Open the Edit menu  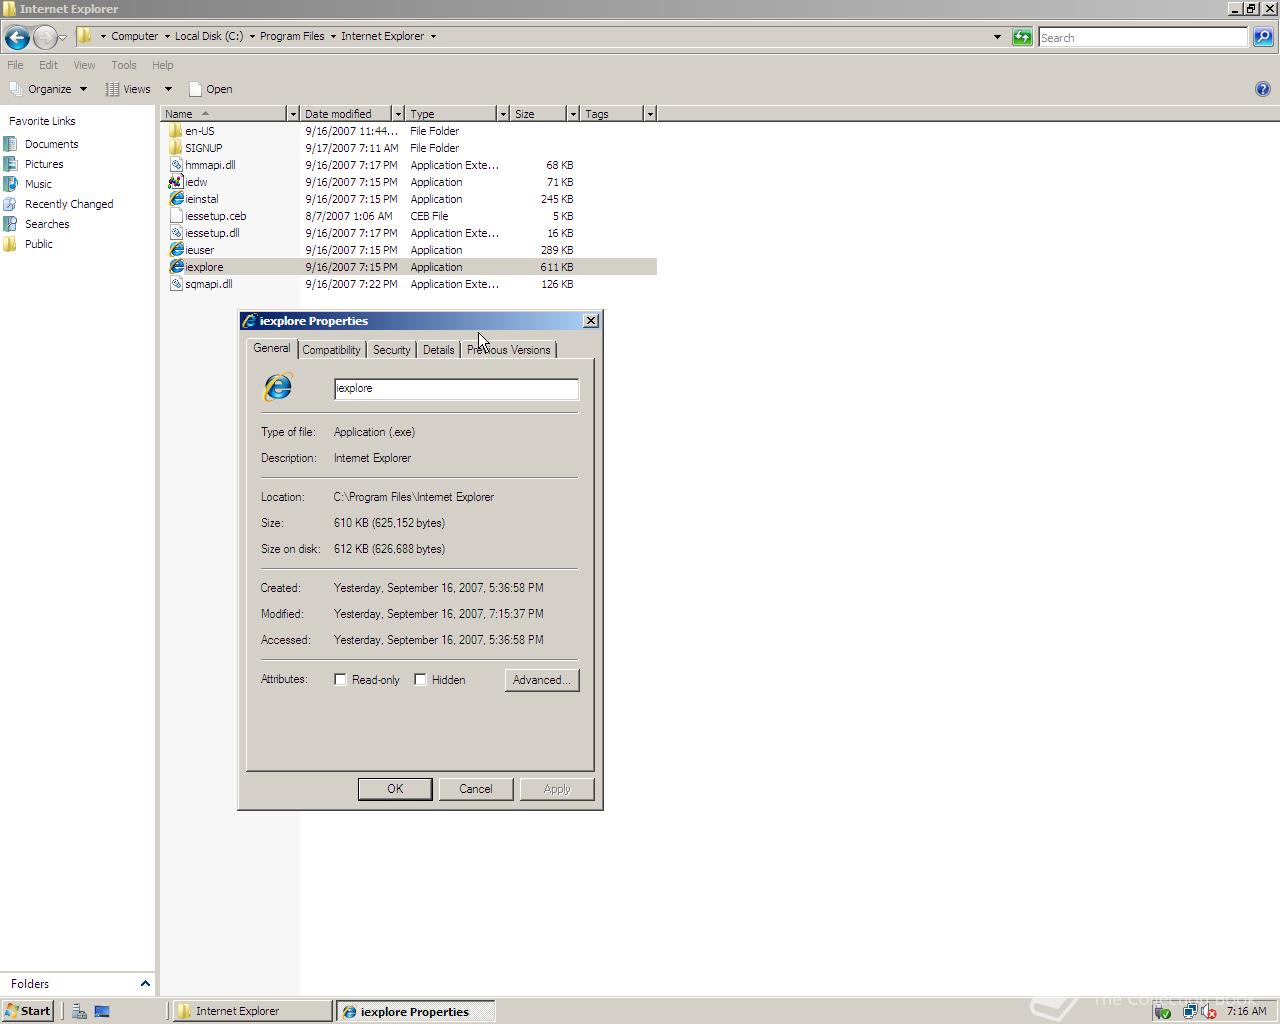(48, 65)
